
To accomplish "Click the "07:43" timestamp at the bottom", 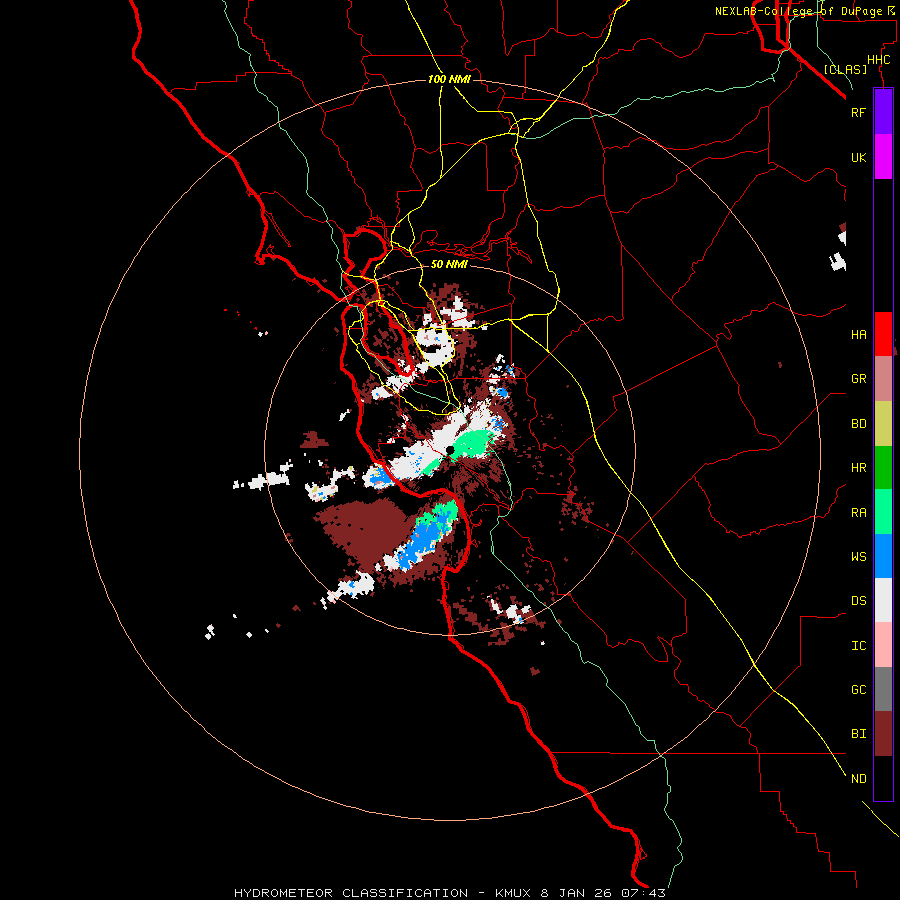I will (x=643, y=893).
